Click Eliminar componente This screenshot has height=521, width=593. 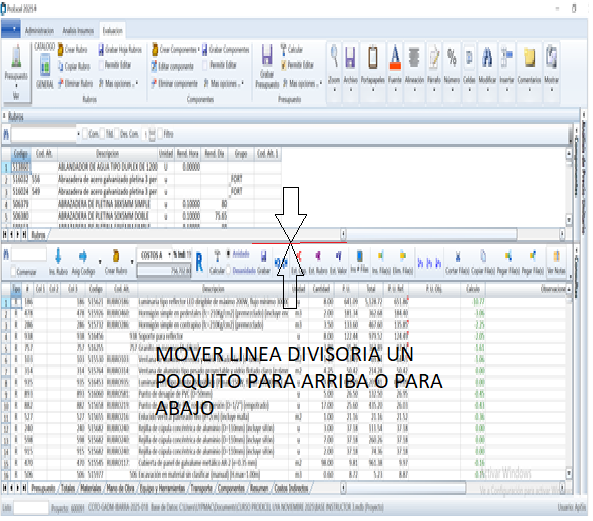coord(174,83)
